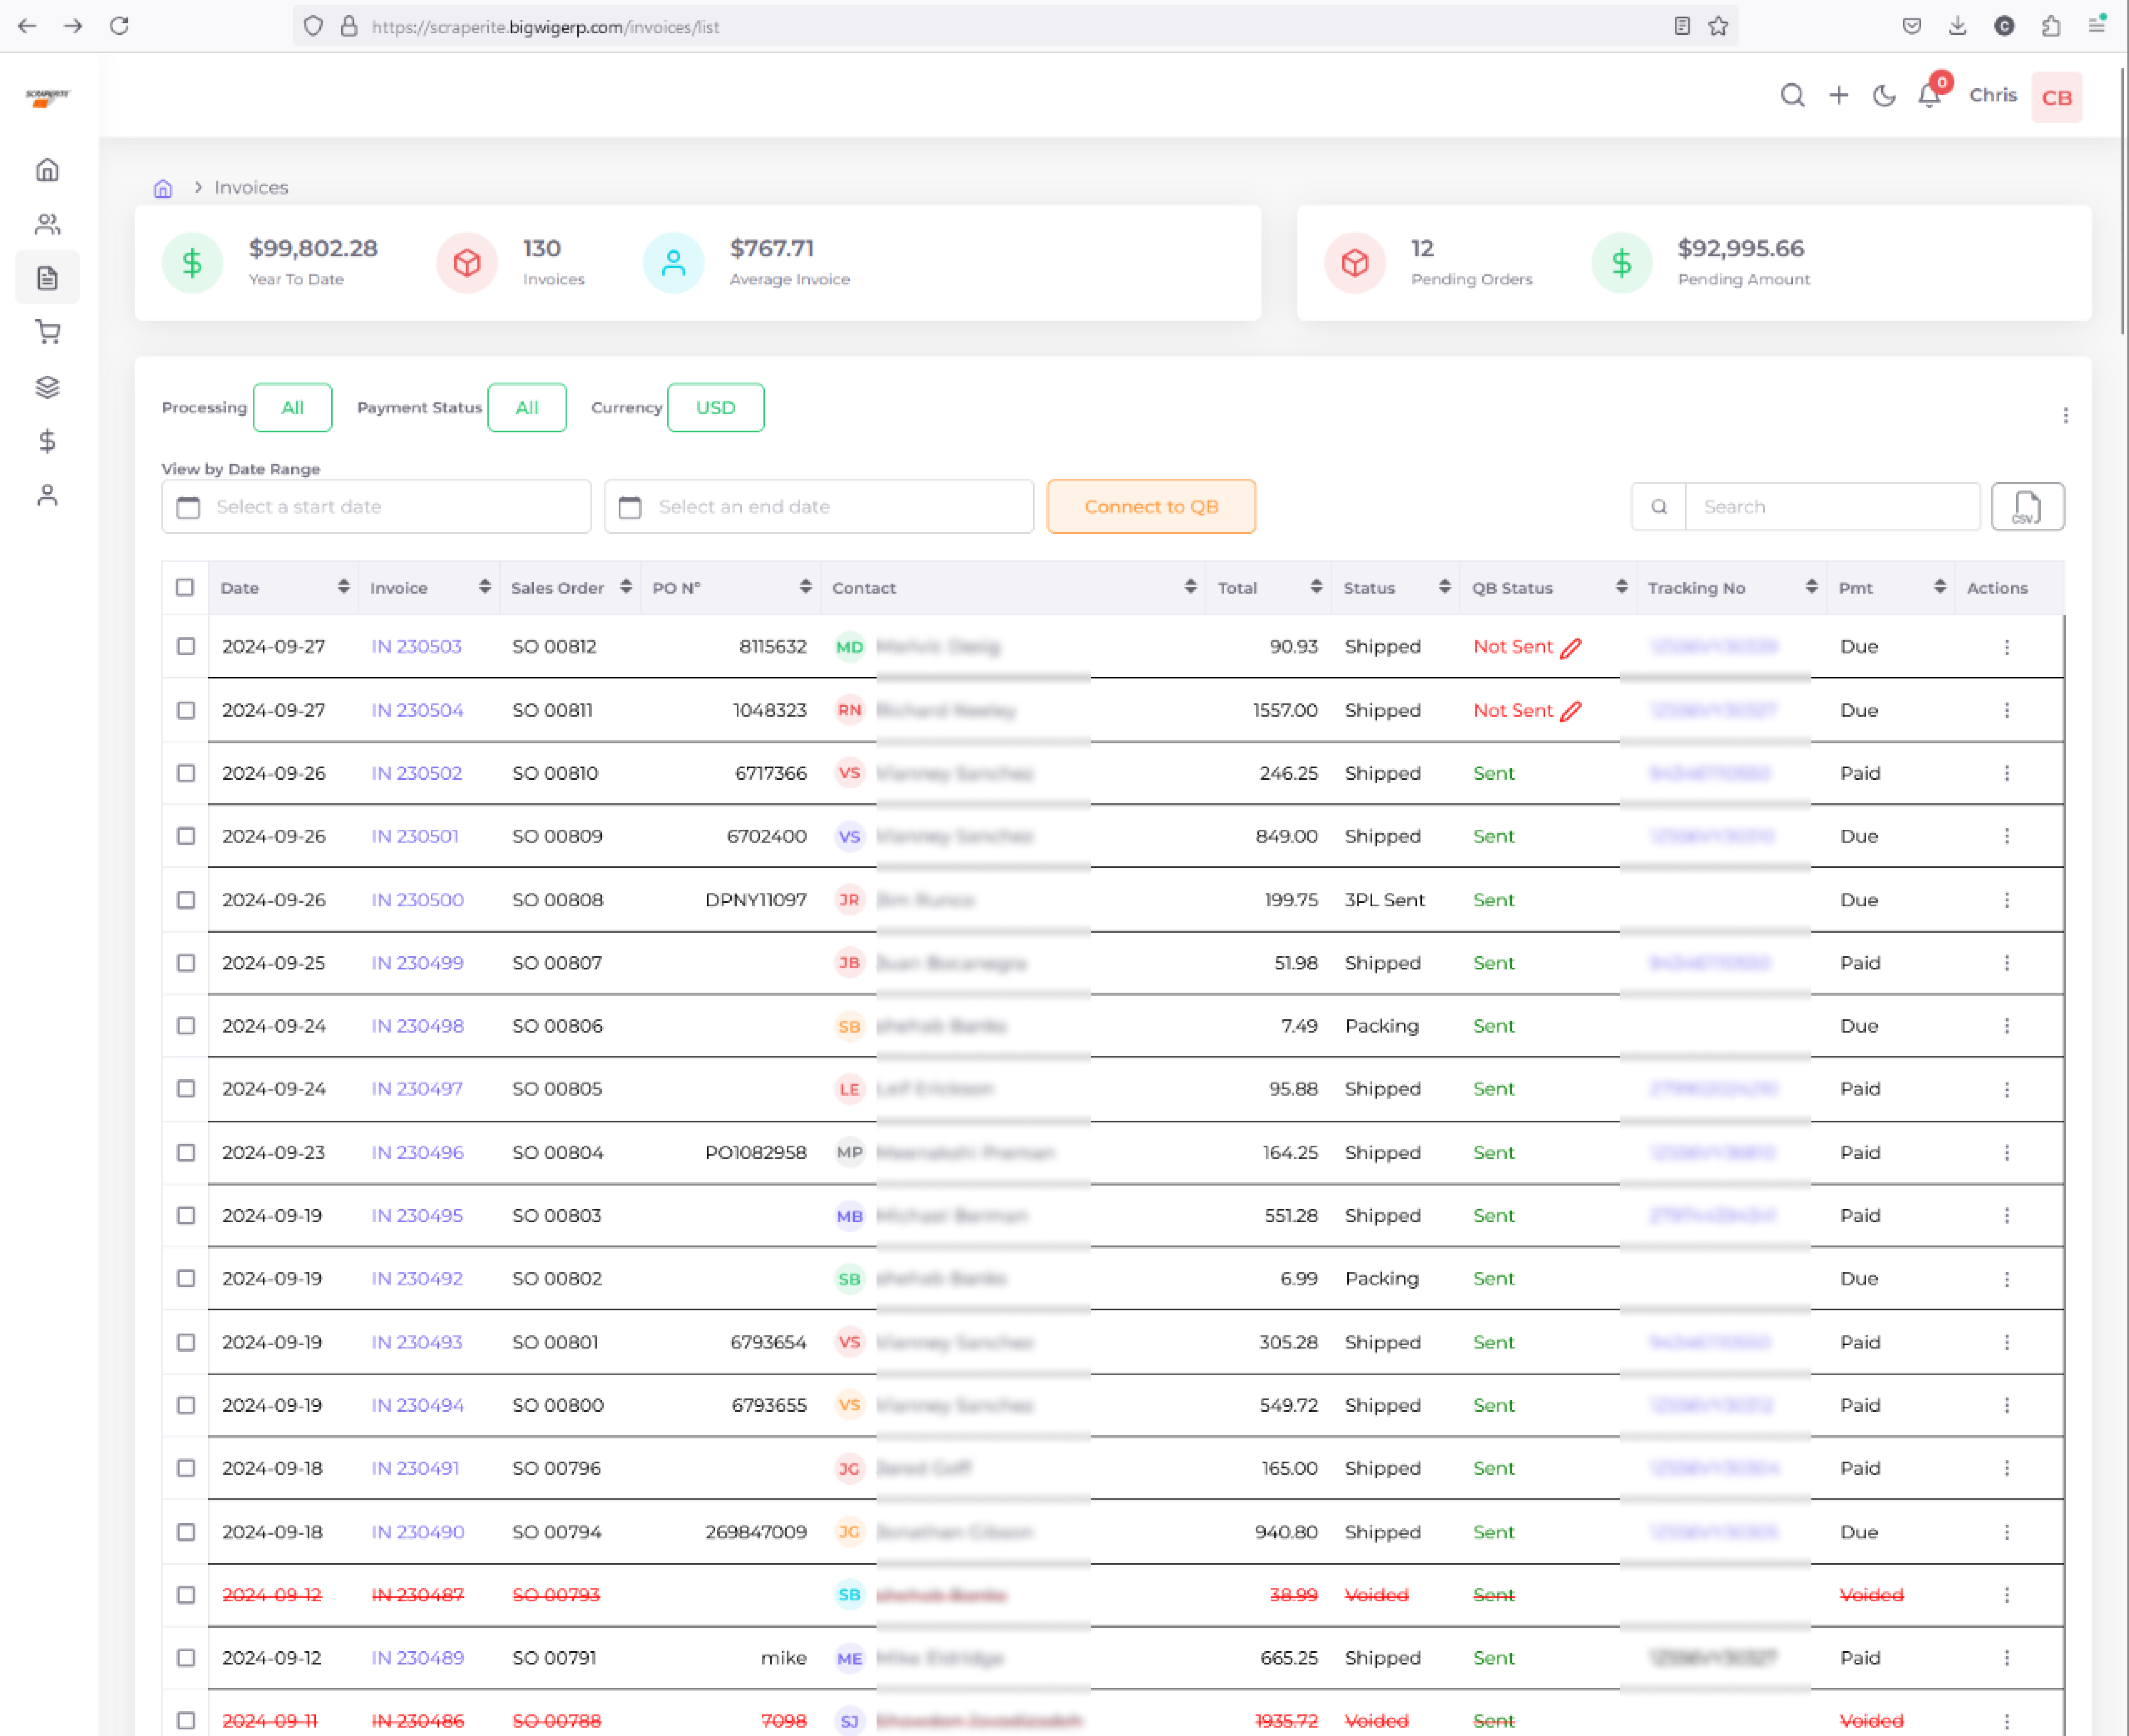Click the search magnifier in the header

(x=1792, y=96)
